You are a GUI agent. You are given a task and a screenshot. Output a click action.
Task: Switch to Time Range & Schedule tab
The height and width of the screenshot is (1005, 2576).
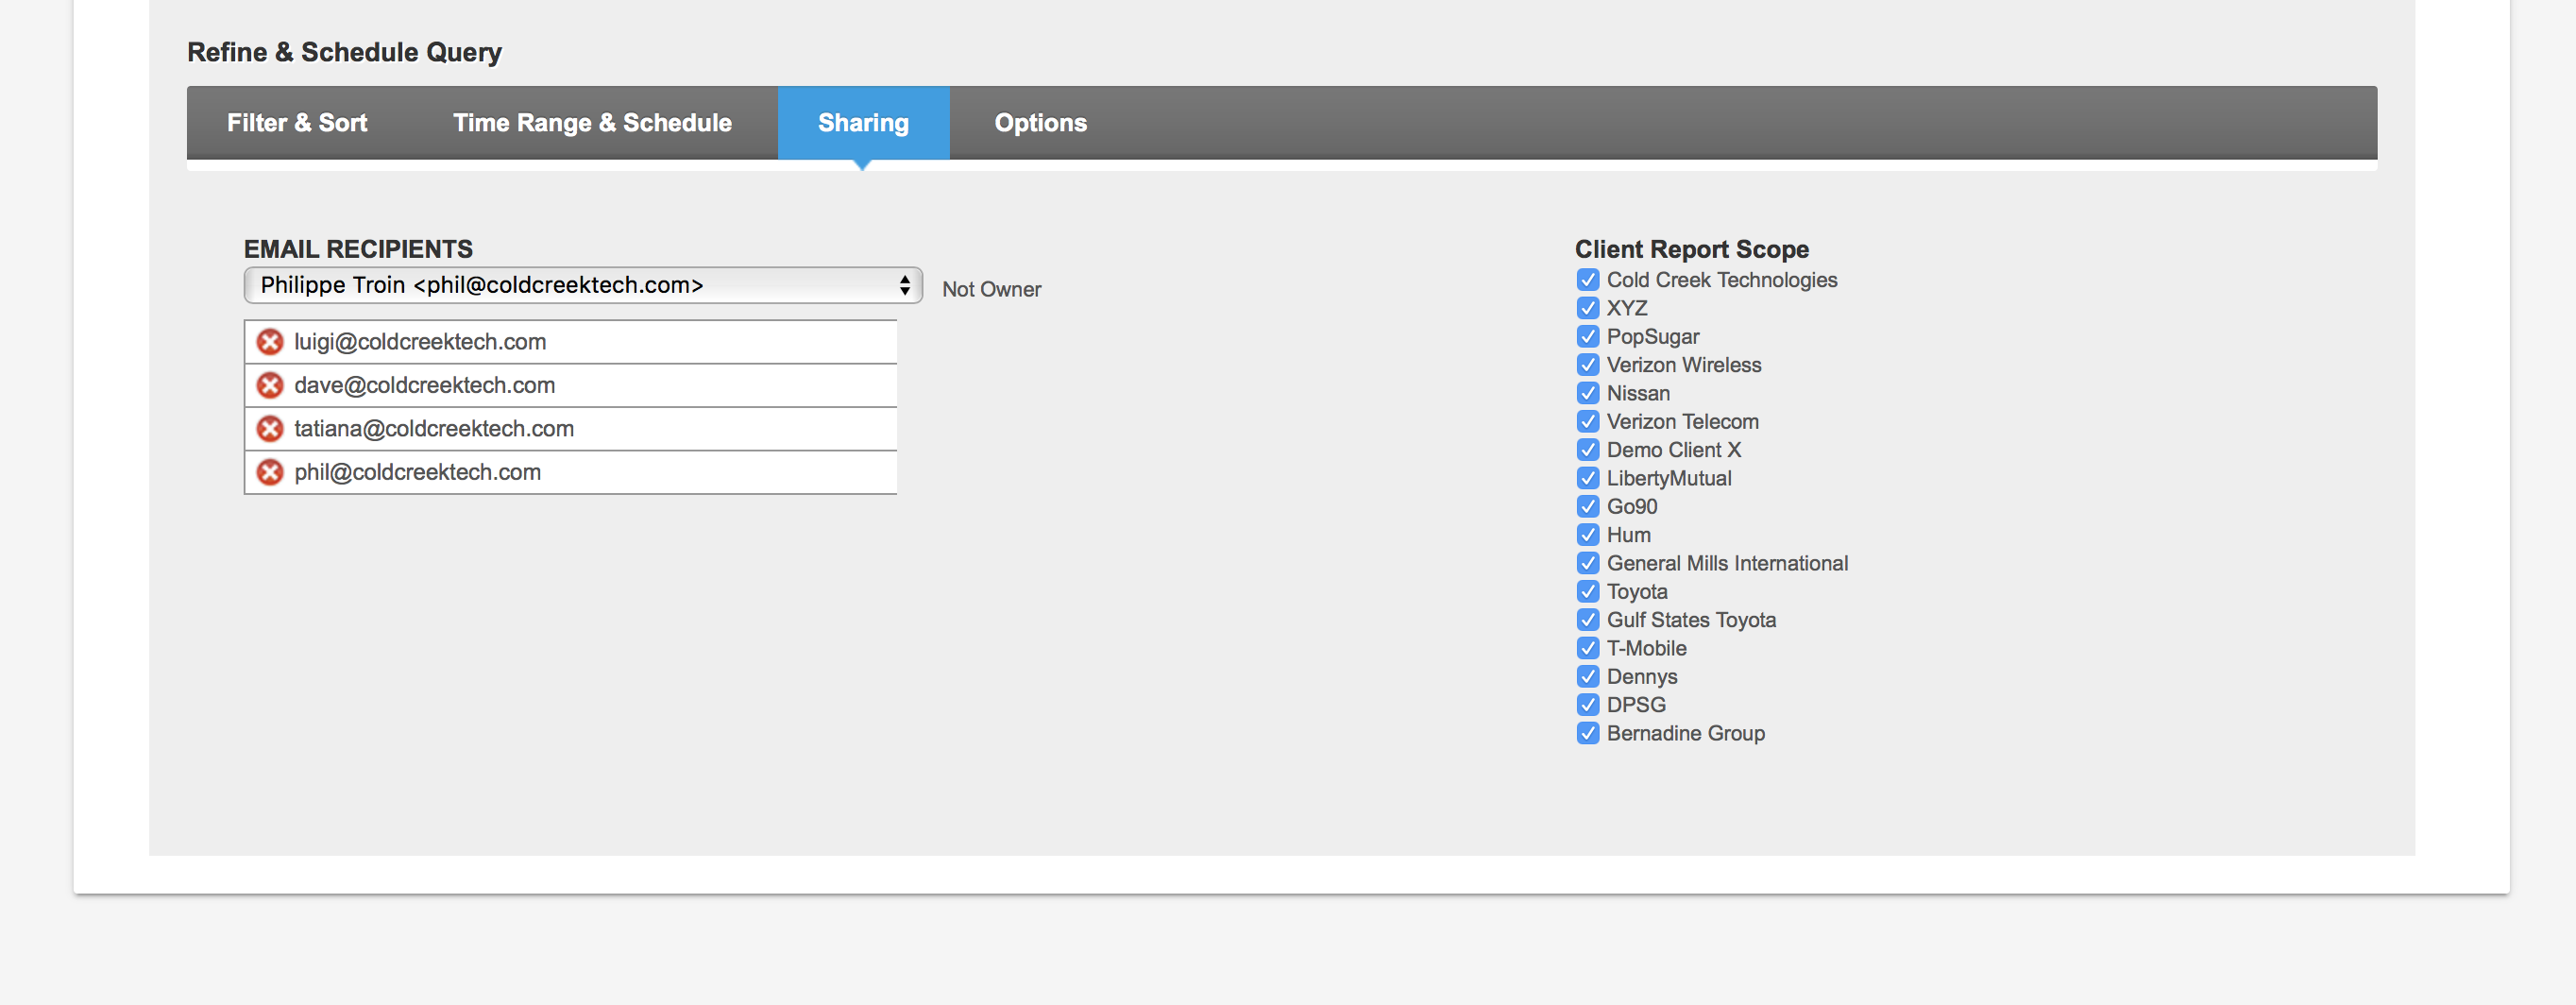click(592, 123)
